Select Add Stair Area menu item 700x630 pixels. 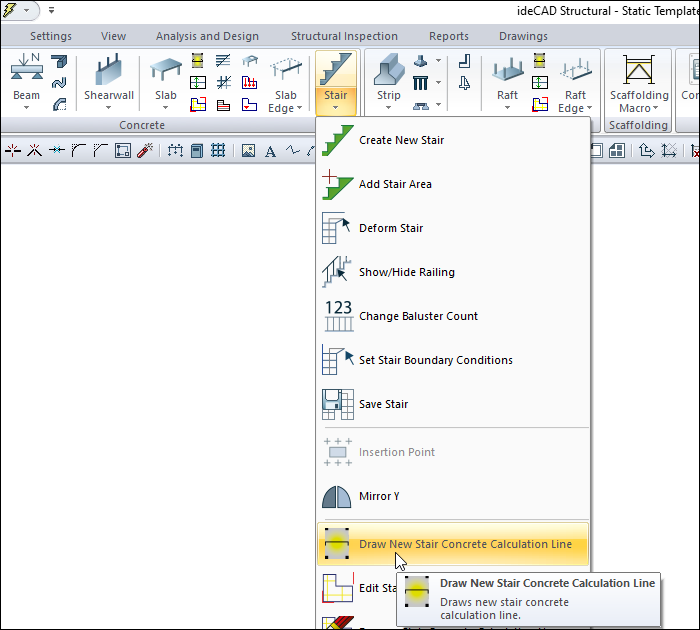[453, 184]
